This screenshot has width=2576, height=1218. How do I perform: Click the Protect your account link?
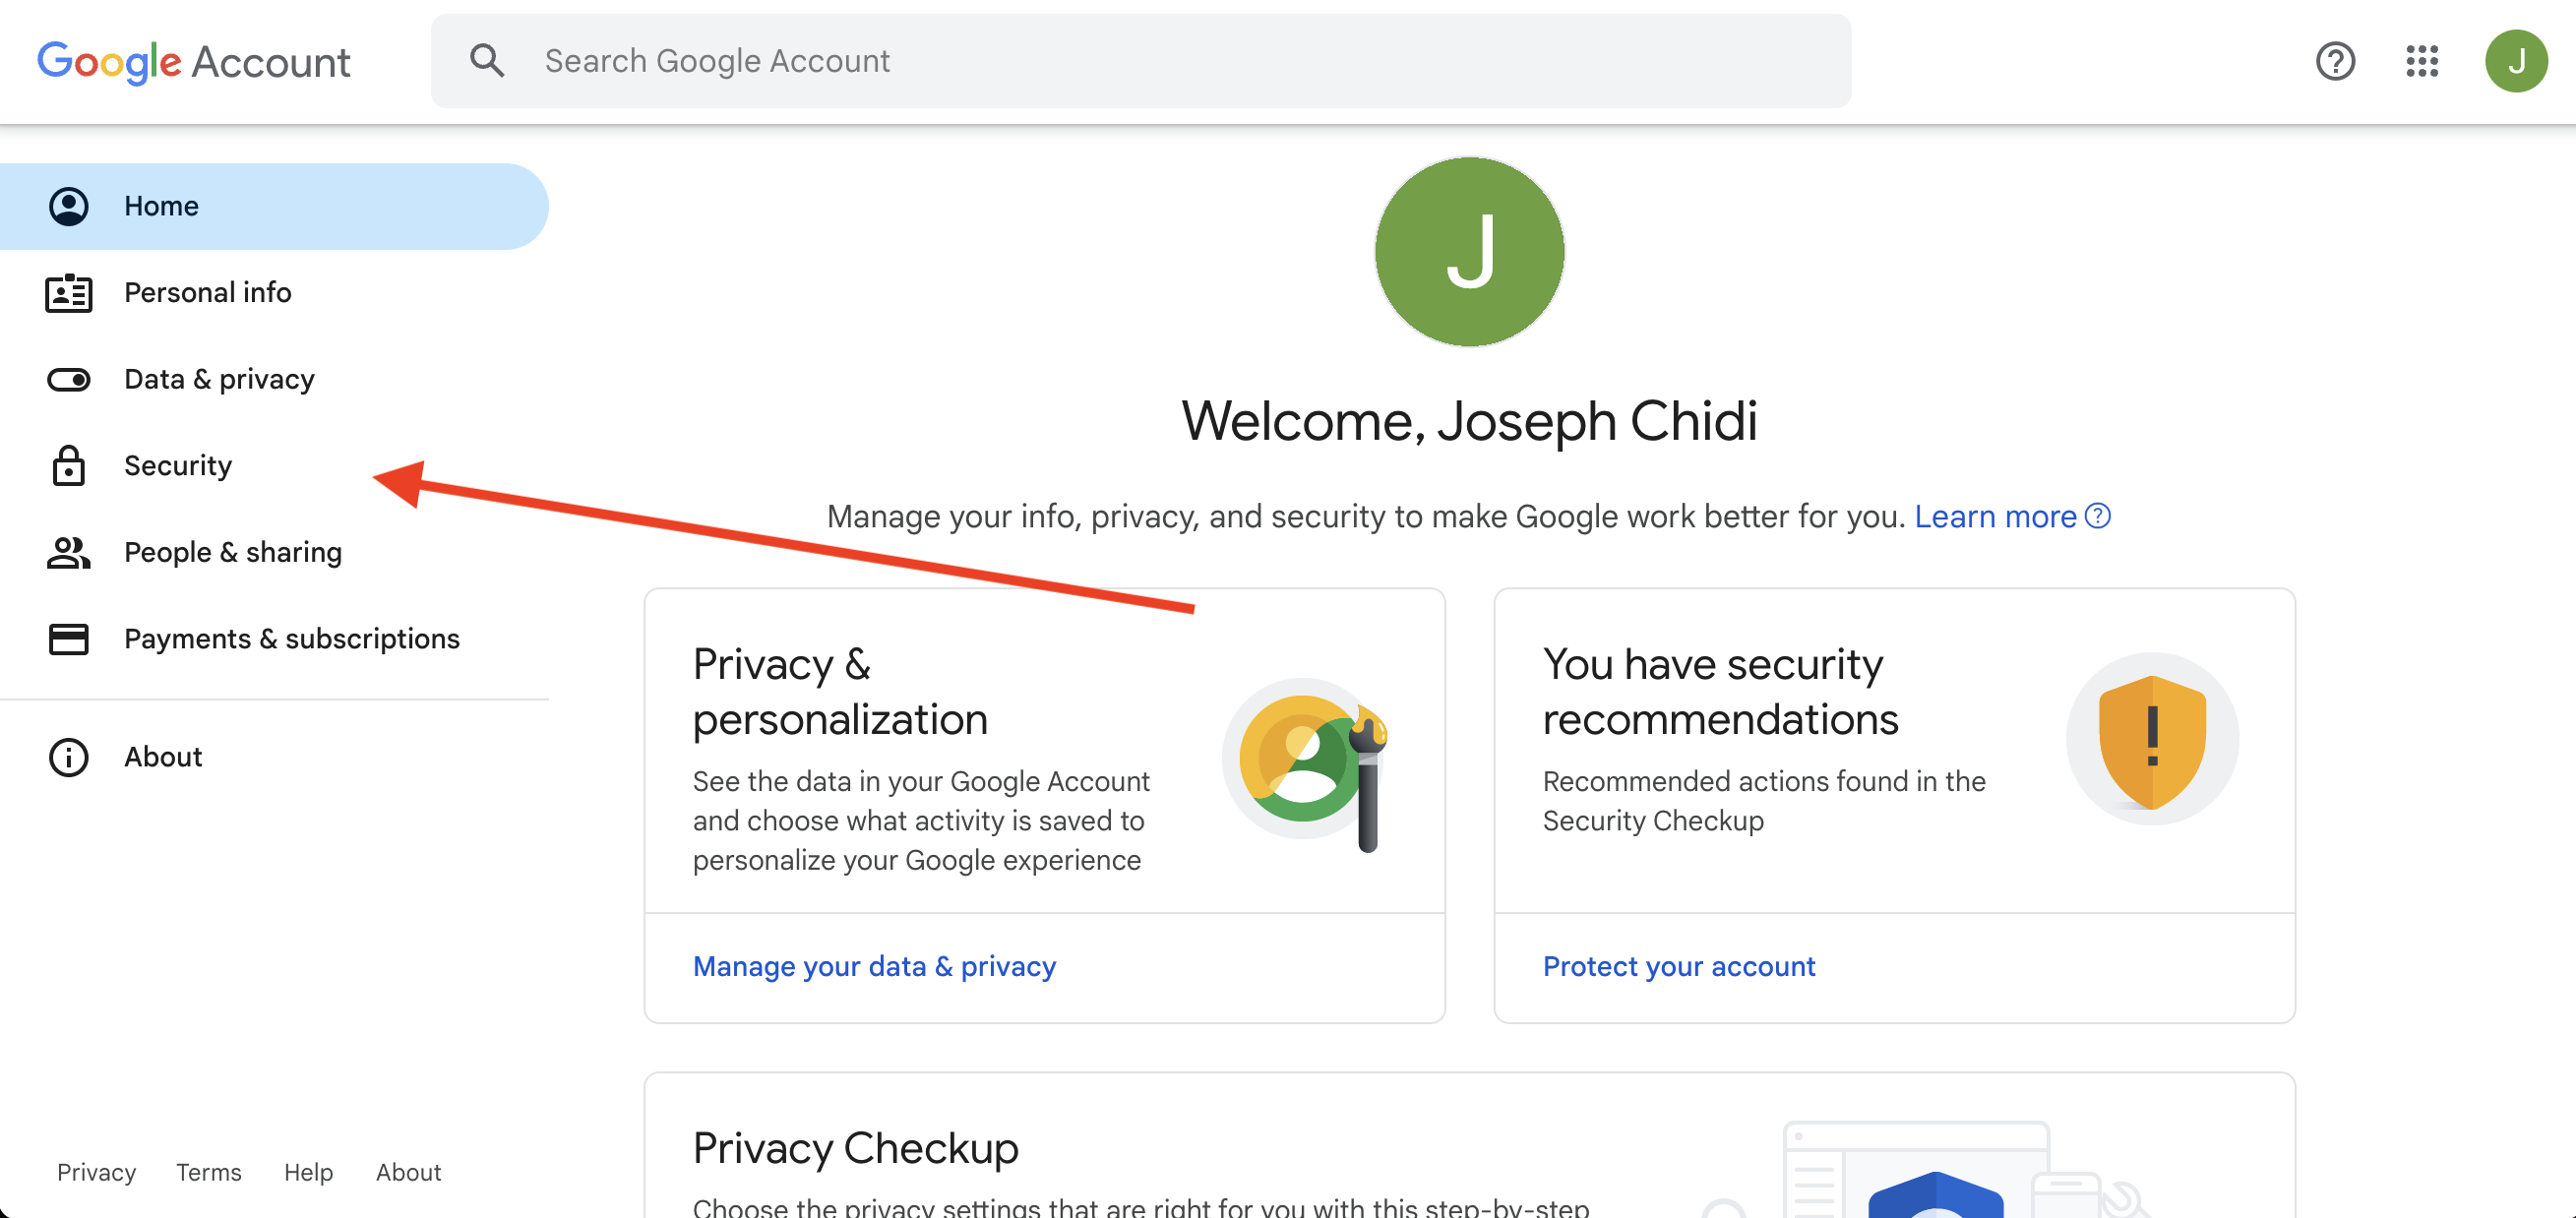[x=1679, y=965]
